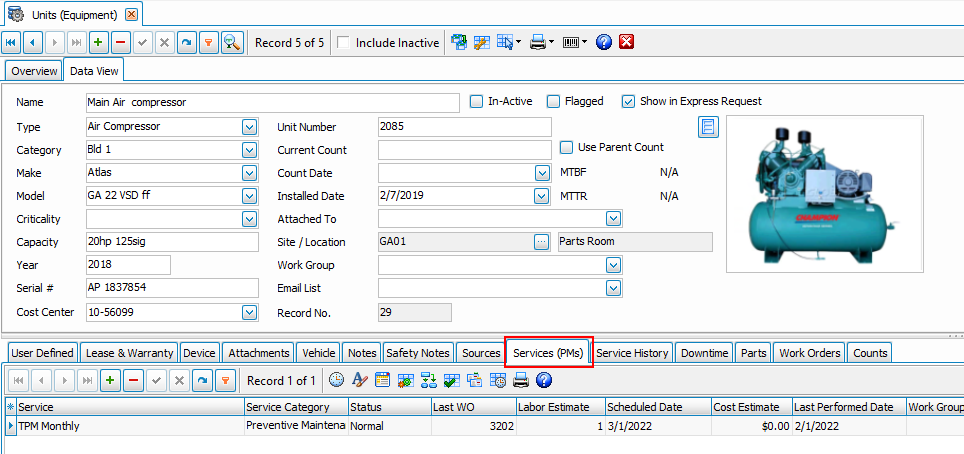The width and height of the screenshot is (964, 454).
Task: Click the grid tools wrench icon
Action: pos(481,42)
